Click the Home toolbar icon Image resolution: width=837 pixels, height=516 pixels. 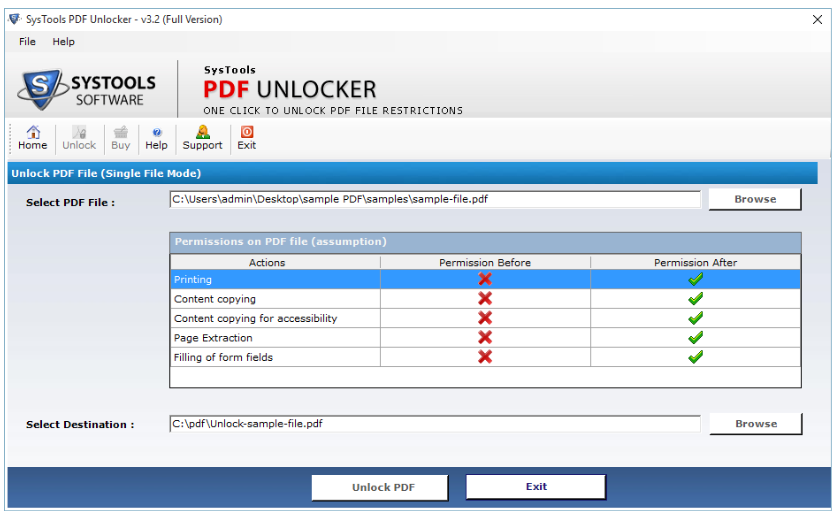pyautogui.click(x=32, y=138)
